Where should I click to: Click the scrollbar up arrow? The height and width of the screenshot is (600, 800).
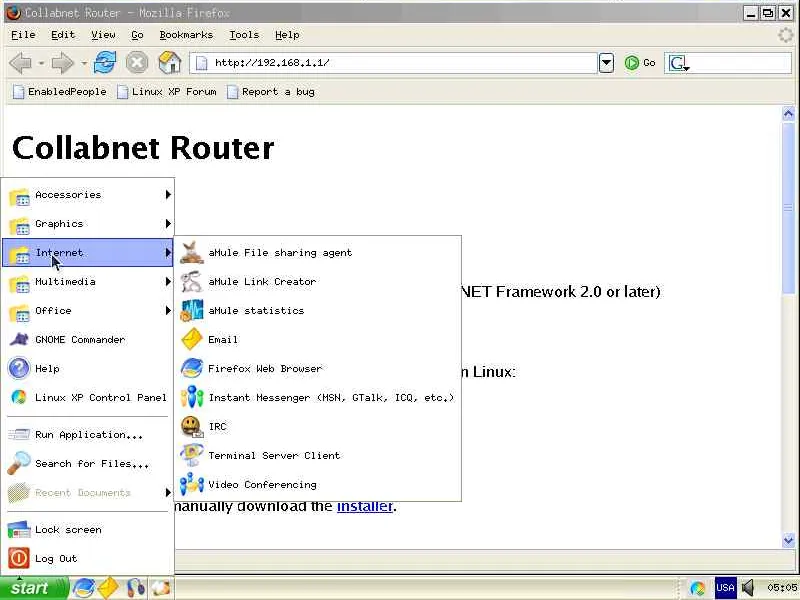click(788, 113)
